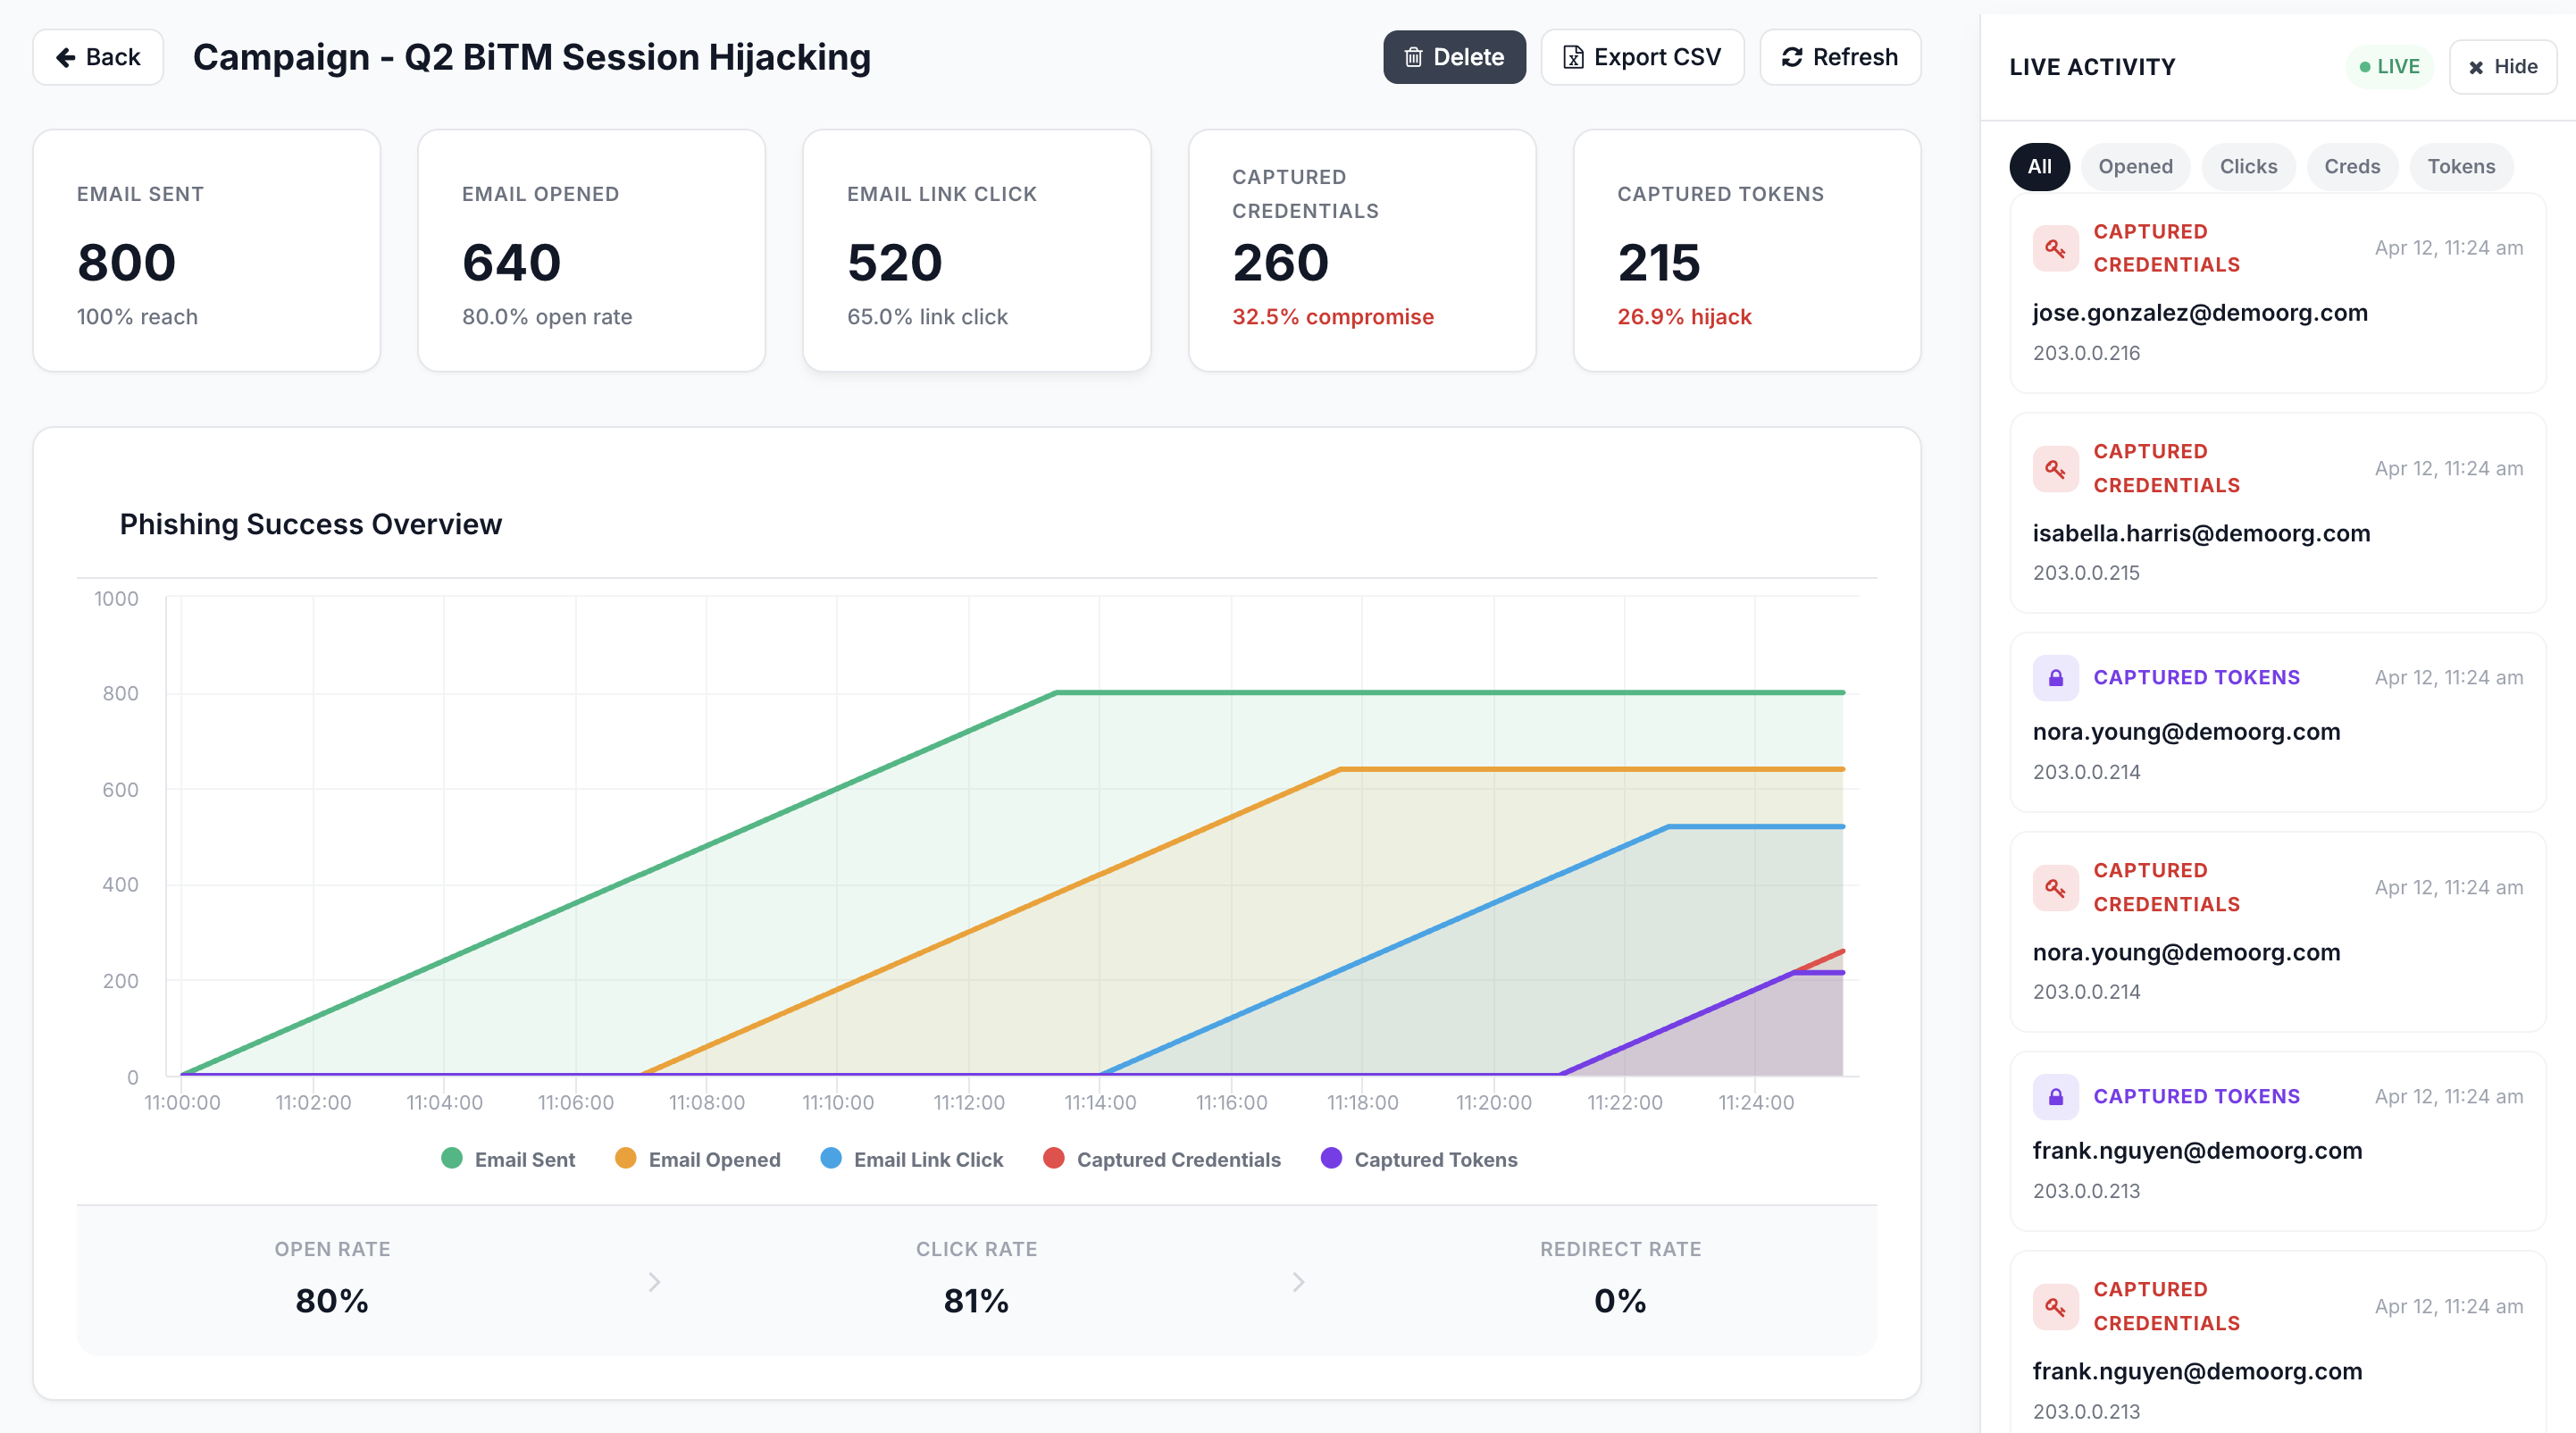Open the Email Link Click 520 card

click(977, 250)
